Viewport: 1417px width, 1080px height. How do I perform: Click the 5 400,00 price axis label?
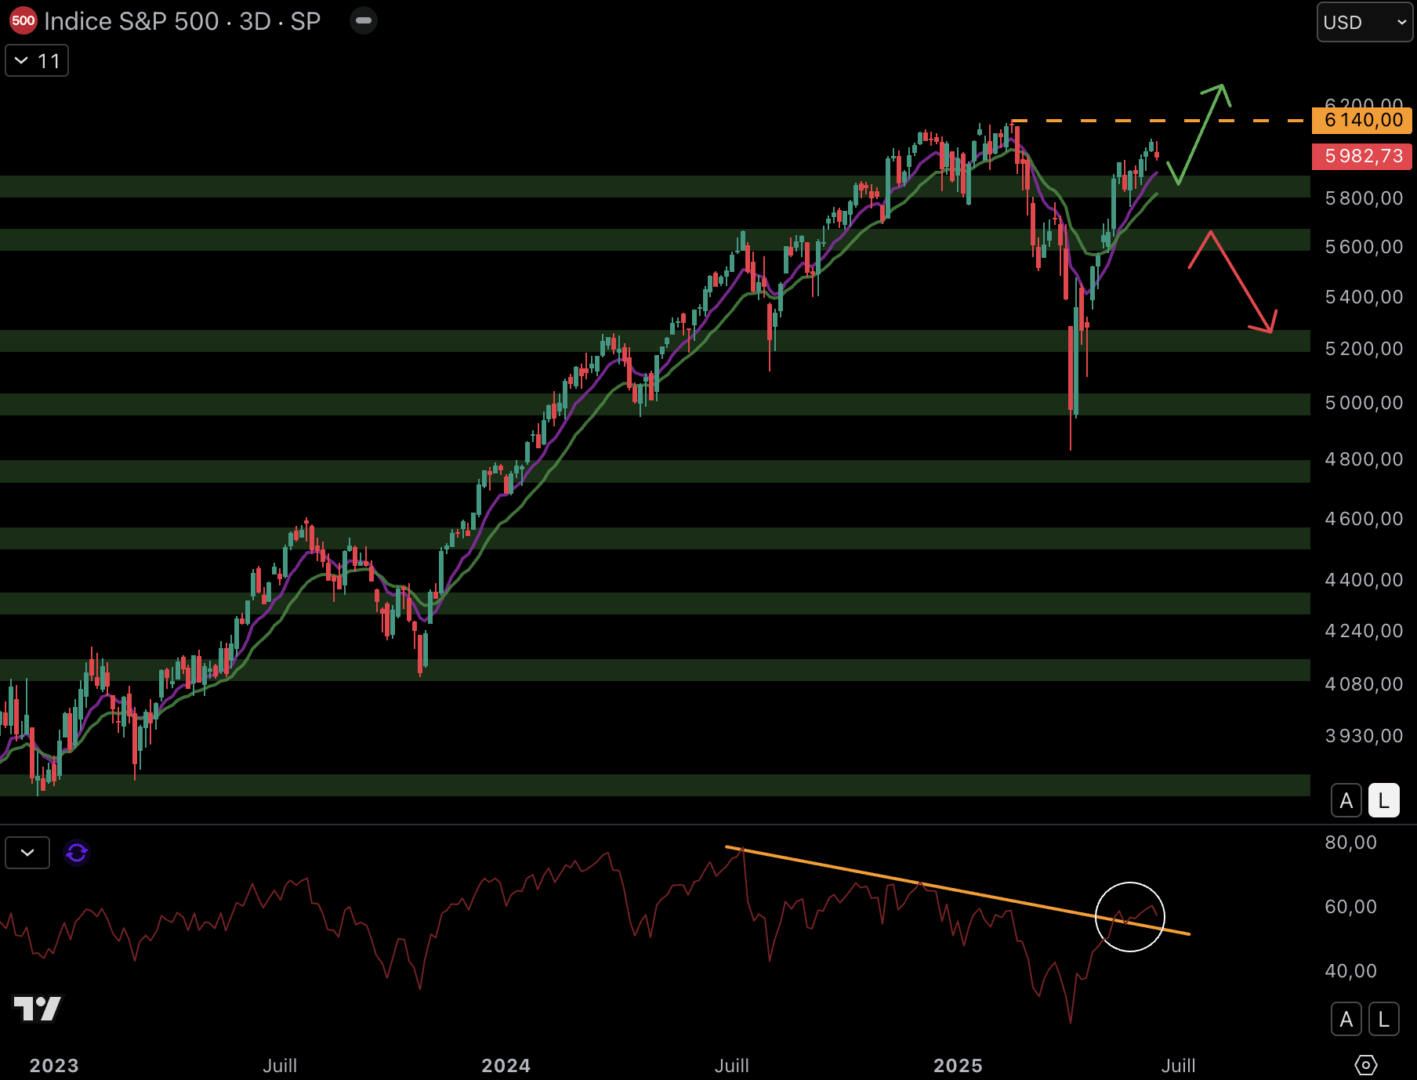(x=1364, y=296)
